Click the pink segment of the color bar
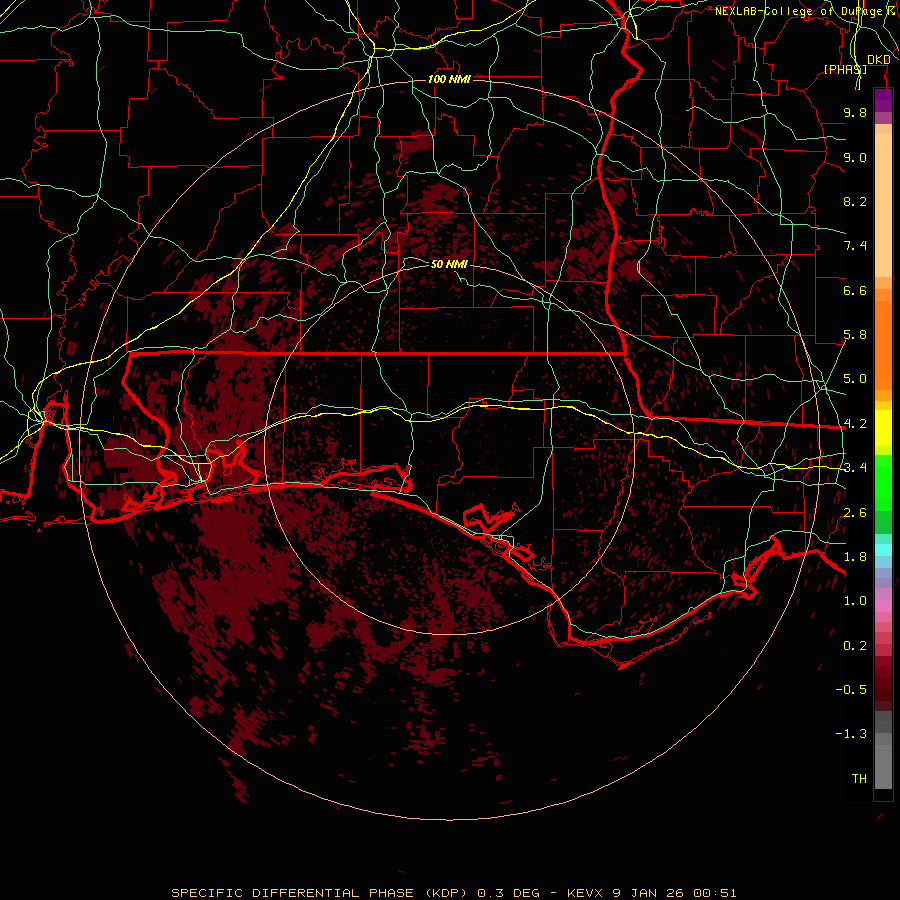The width and height of the screenshot is (900, 900). point(883,606)
